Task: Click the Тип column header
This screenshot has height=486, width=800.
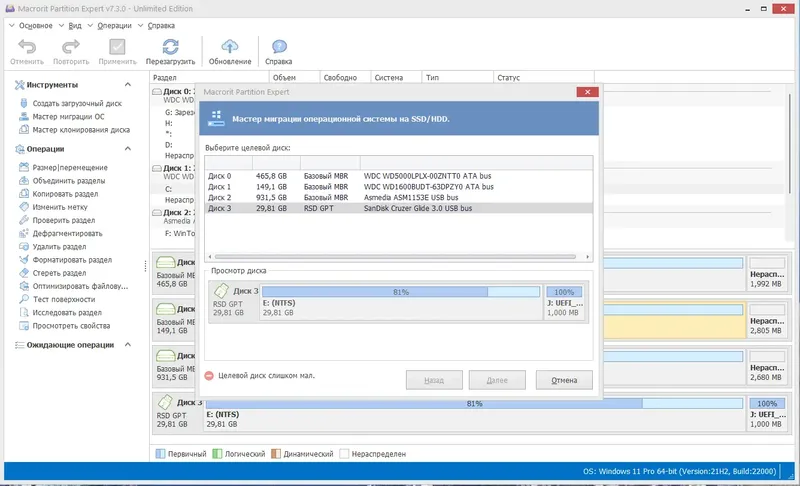Action: pos(458,78)
